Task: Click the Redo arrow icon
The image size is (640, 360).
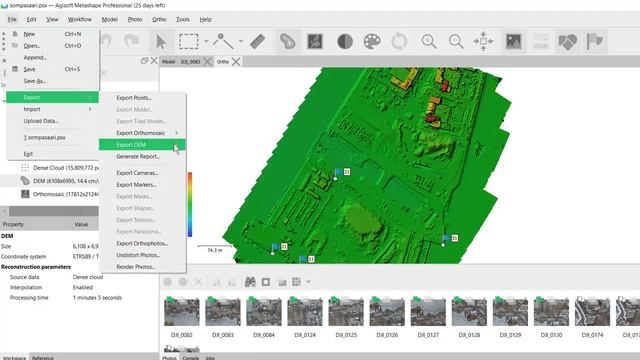Action: click(131, 41)
